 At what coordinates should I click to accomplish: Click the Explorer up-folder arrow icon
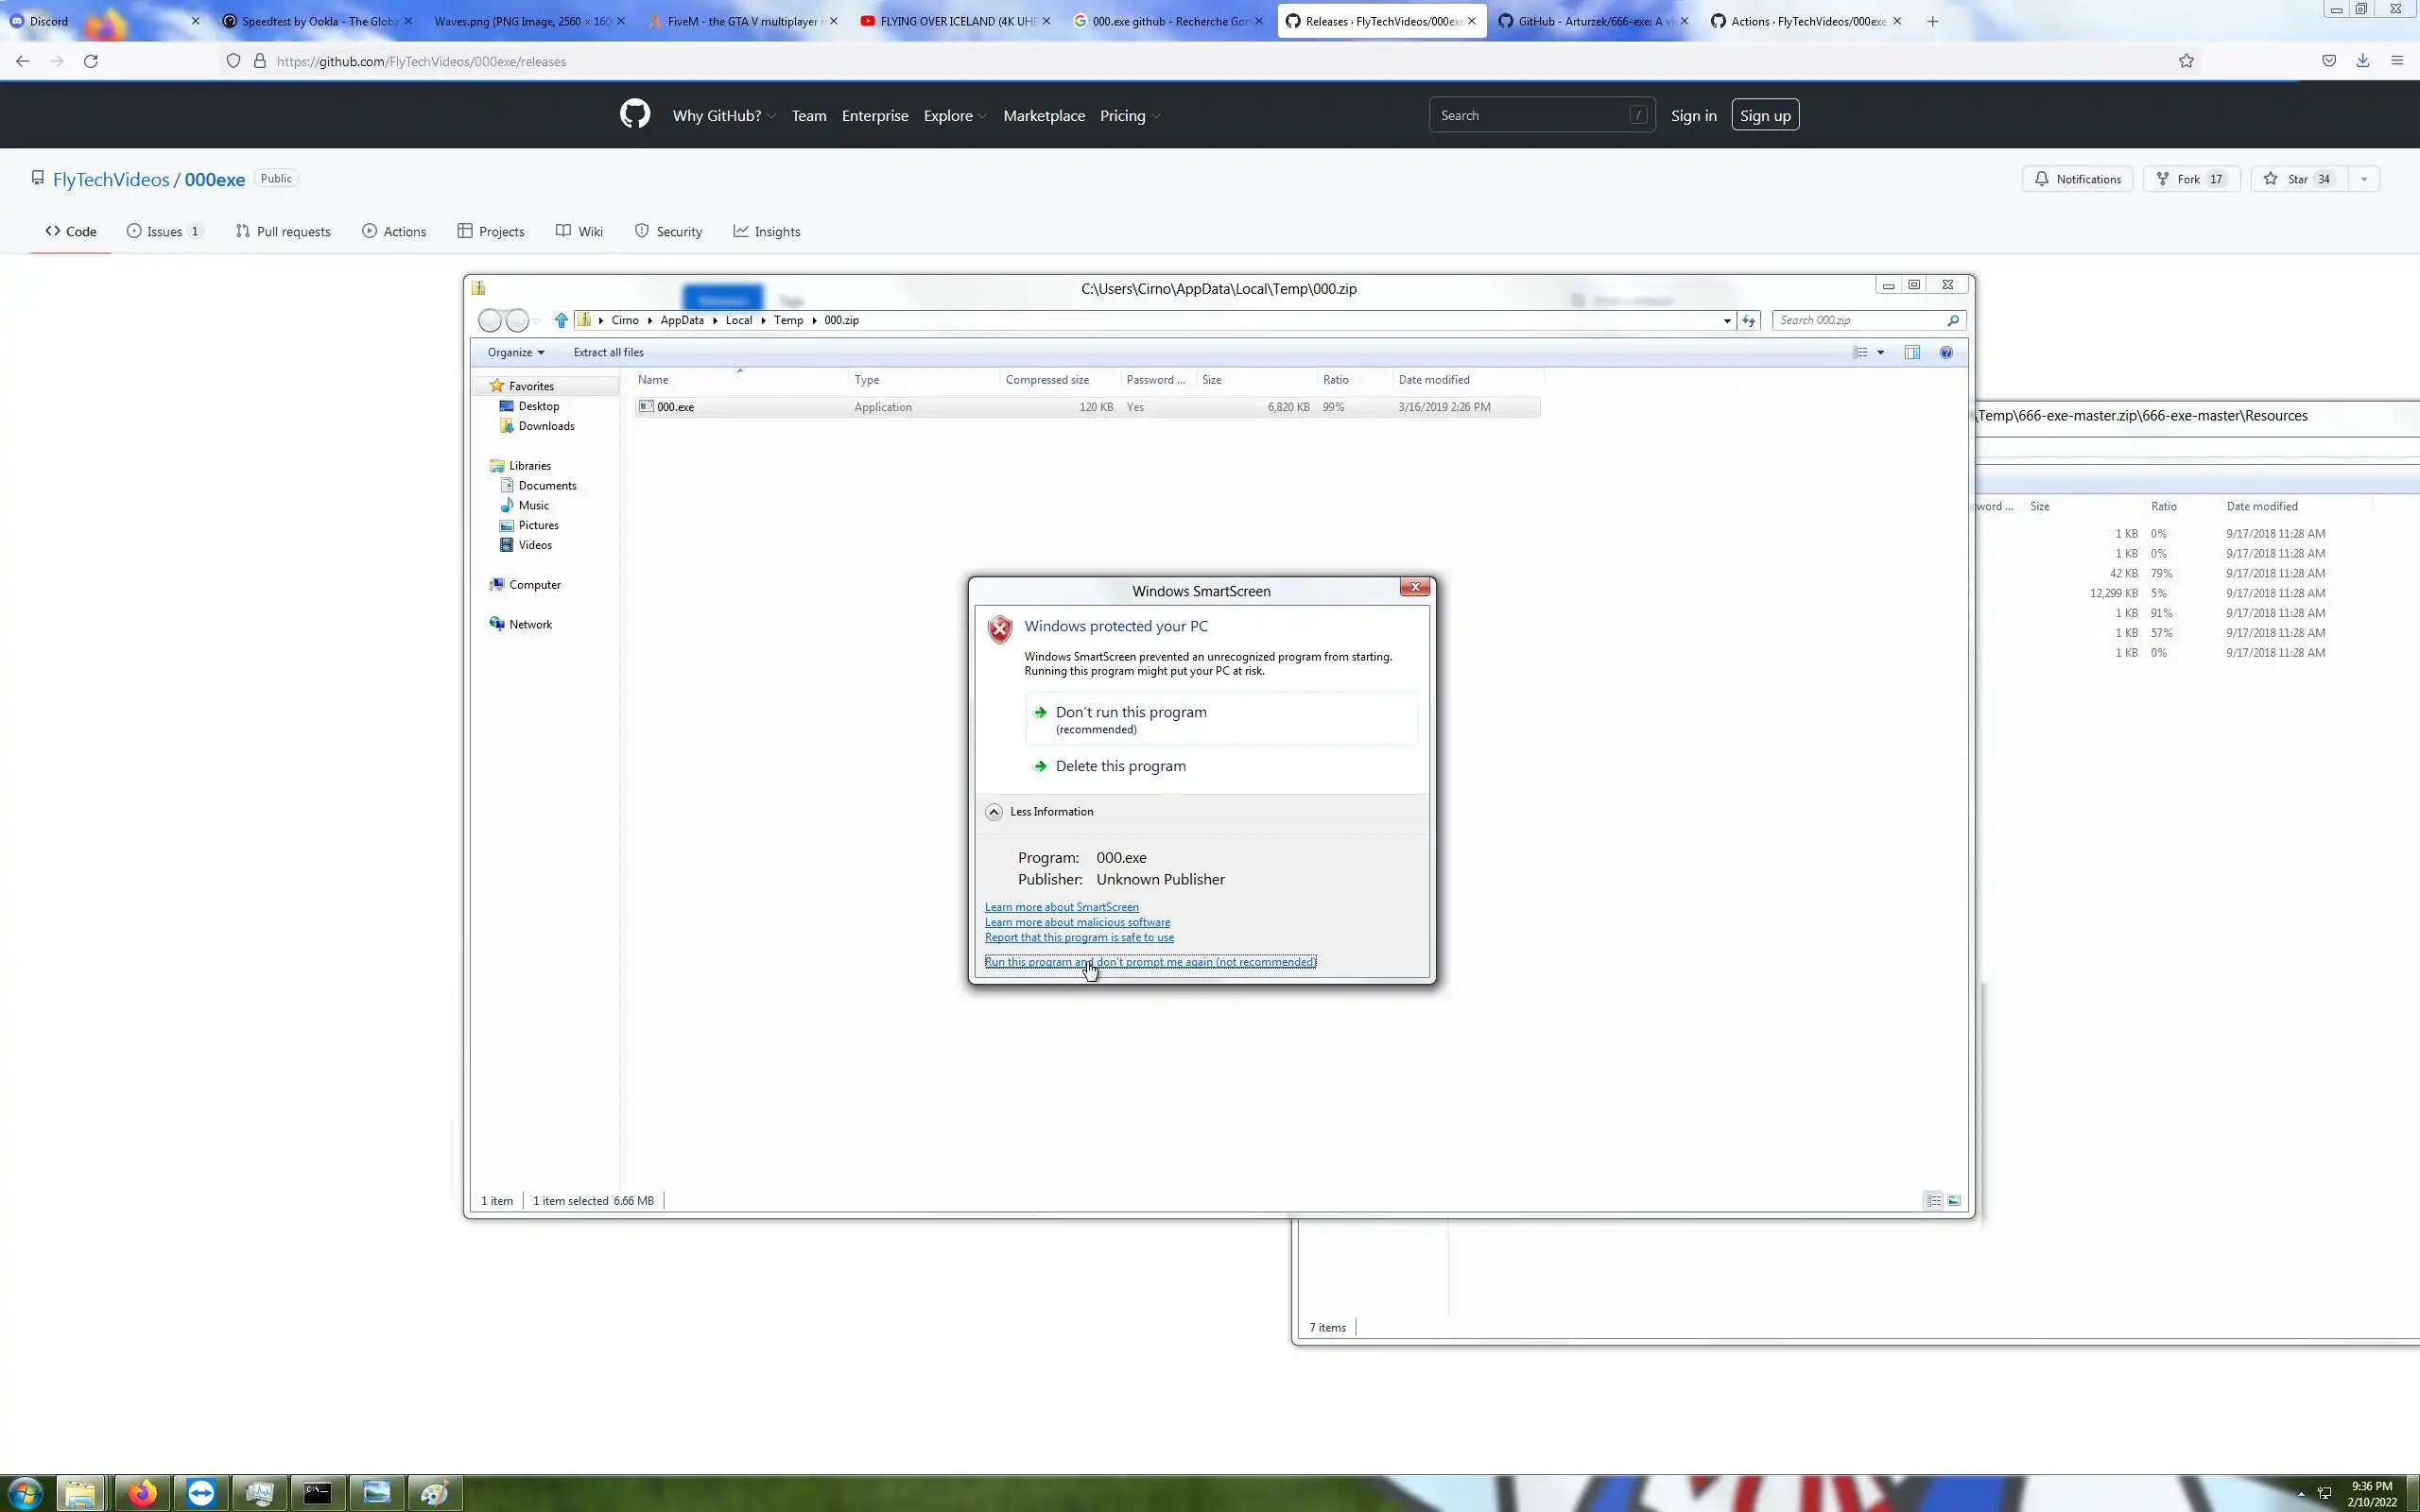561,320
